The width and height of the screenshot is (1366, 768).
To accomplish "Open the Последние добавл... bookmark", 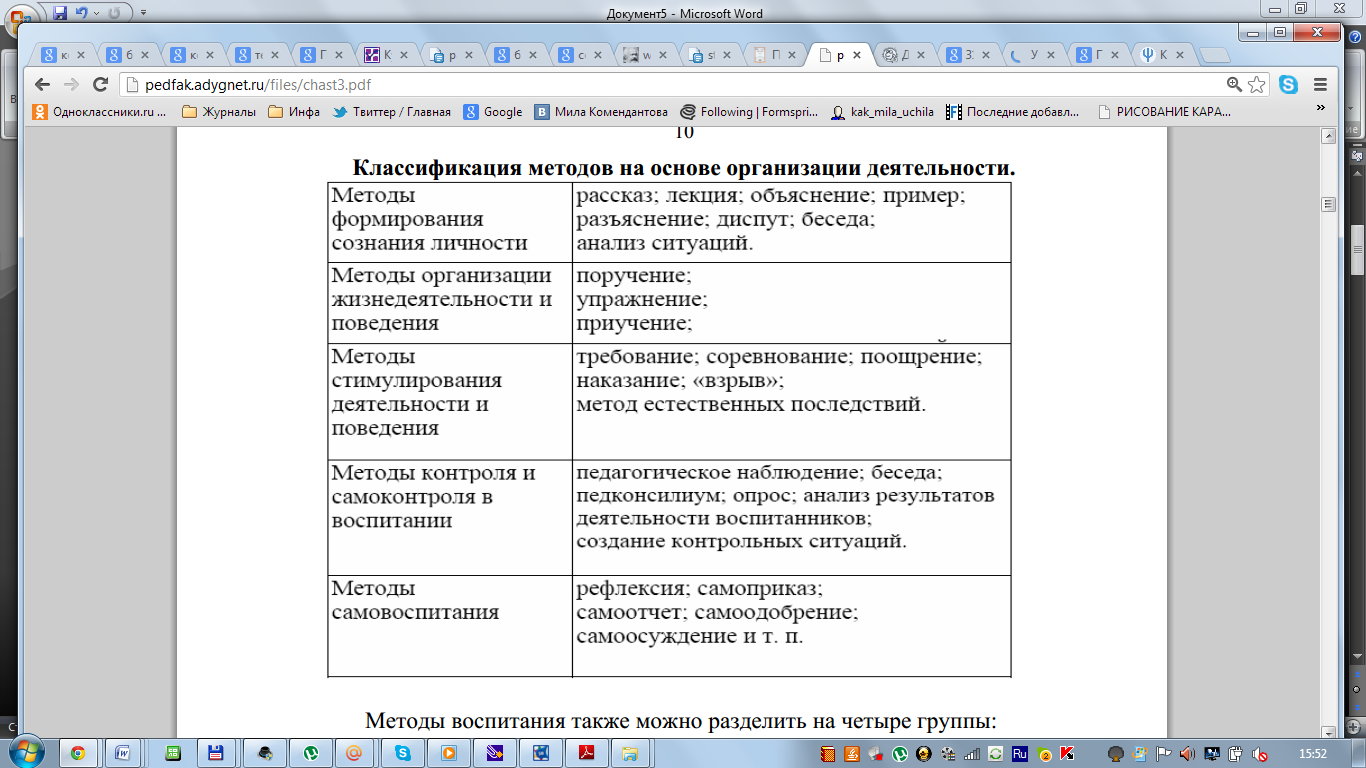I will (1012, 112).
